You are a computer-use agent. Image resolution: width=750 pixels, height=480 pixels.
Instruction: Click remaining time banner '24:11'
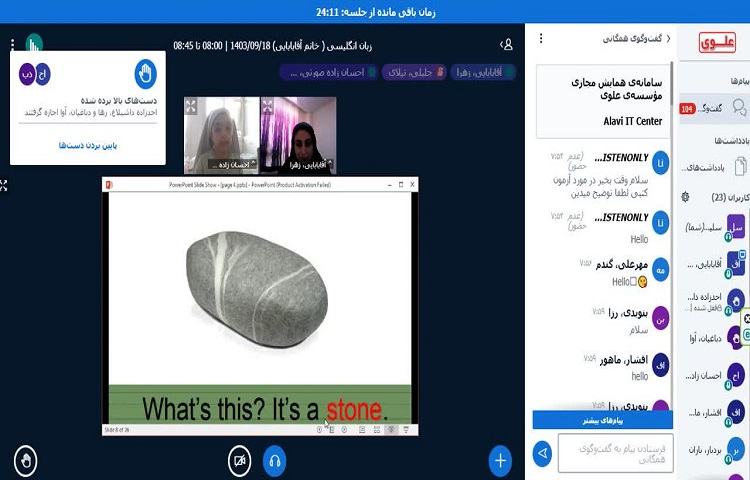tap(375, 12)
